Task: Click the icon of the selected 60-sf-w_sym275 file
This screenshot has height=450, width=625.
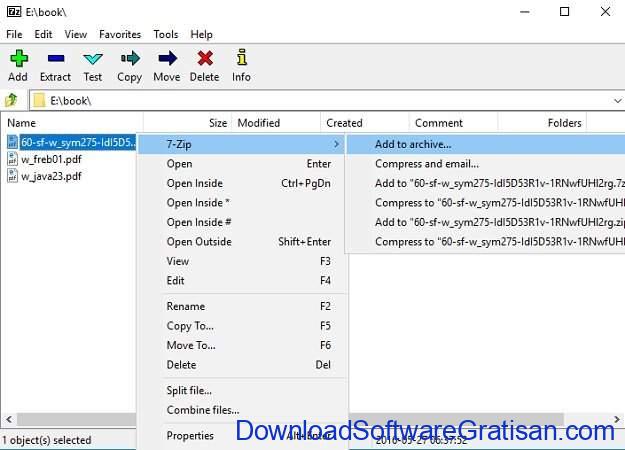Action: pyautogui.click(x=12, y=142)
